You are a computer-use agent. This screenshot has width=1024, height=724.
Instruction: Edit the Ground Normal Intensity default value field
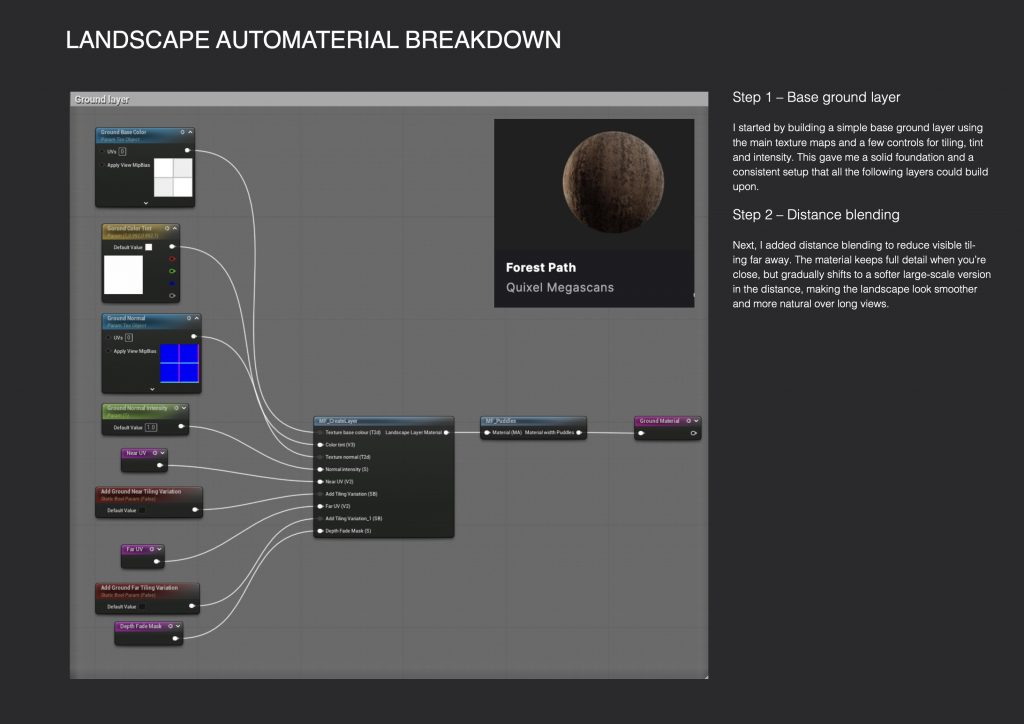(151, 427)
